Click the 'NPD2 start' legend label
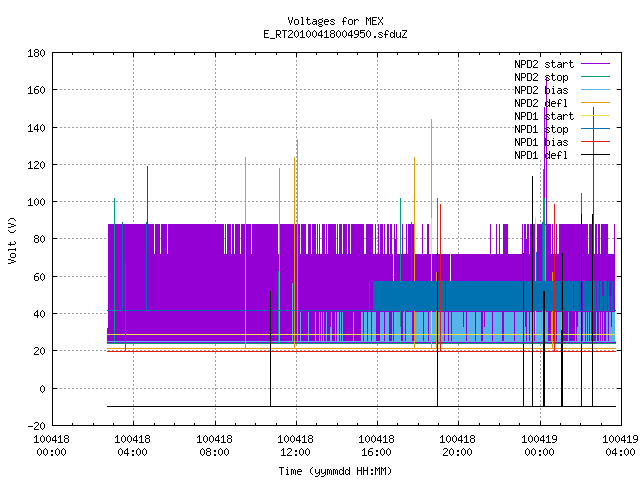The image size is (640, 480). (544, 64)
